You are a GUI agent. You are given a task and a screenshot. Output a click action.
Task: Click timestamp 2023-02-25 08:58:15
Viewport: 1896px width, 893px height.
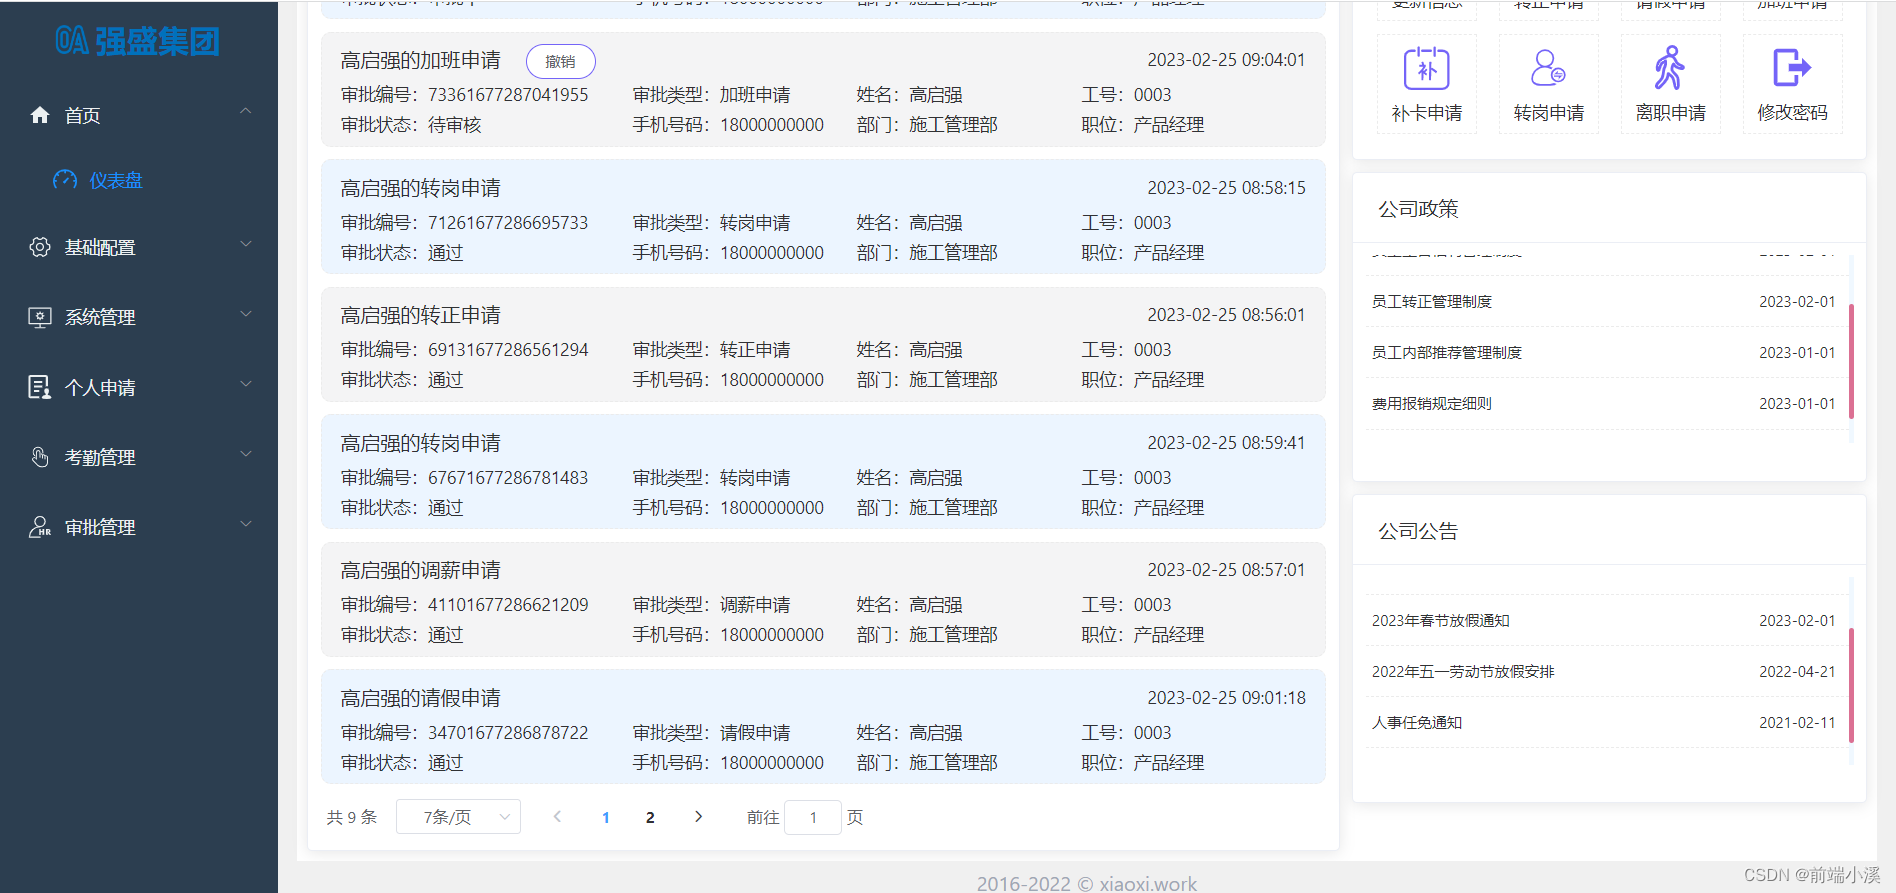(1226, 188)
